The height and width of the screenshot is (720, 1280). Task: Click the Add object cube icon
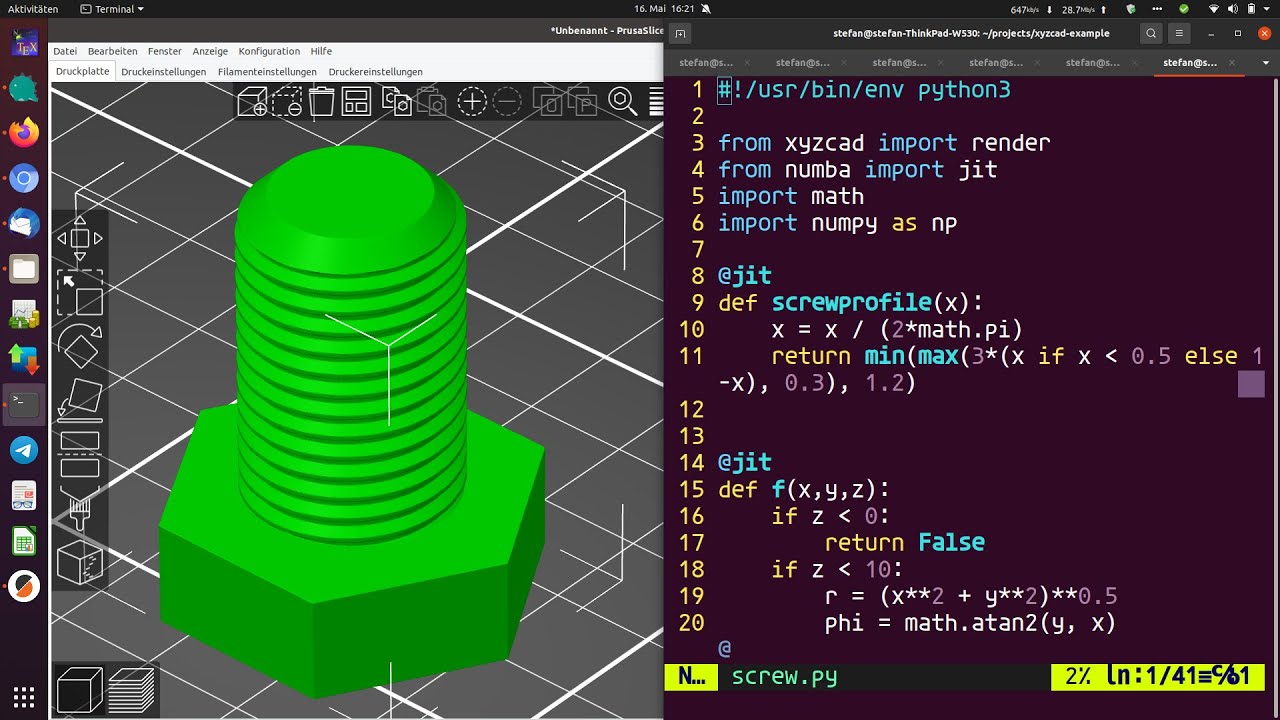(253, 101)
